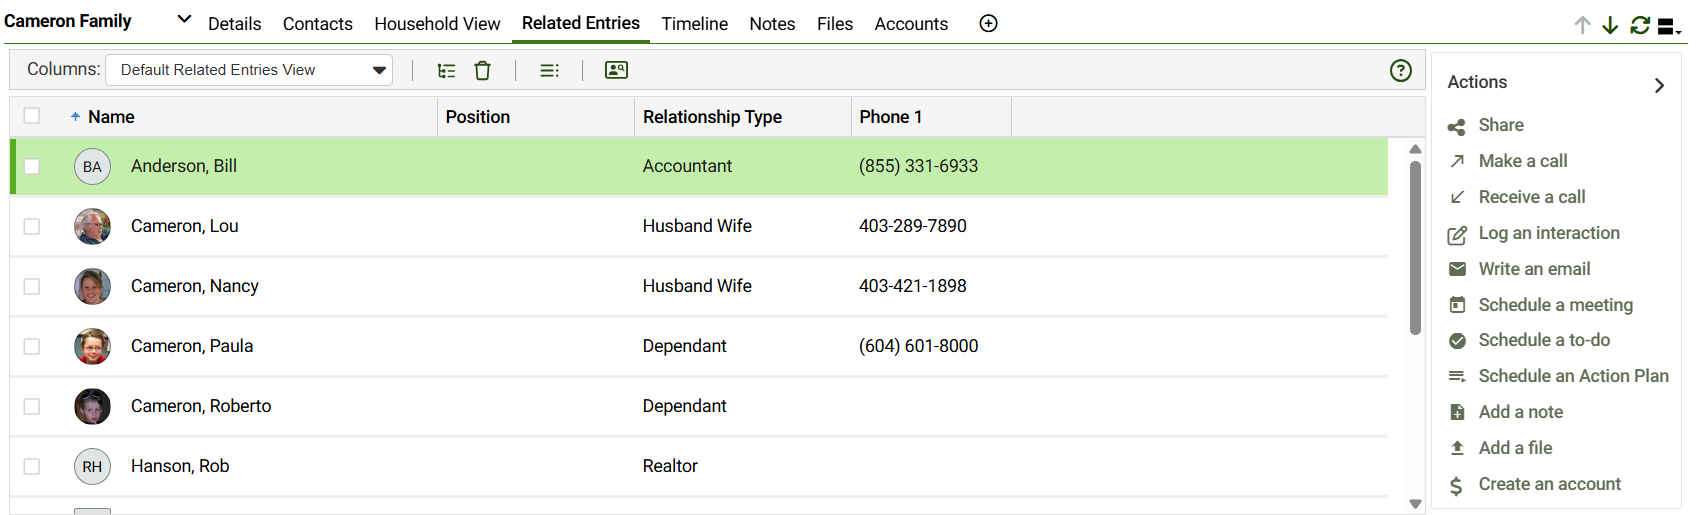Open the layout options icon at top right
This screenshot has width=1701, height=515.
(x=1669, y=26)
